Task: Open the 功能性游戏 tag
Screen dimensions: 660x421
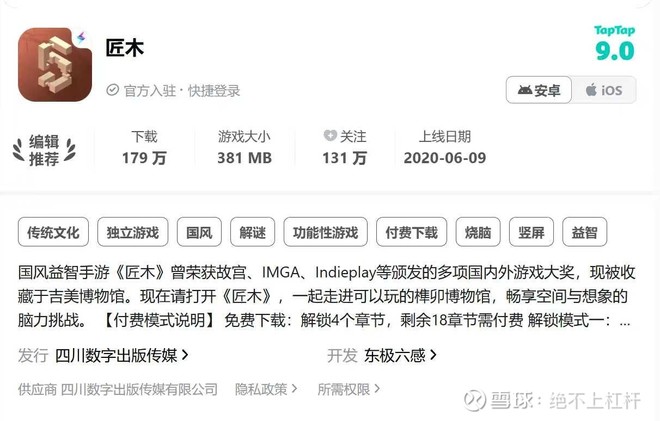Action: pos(325,232)
